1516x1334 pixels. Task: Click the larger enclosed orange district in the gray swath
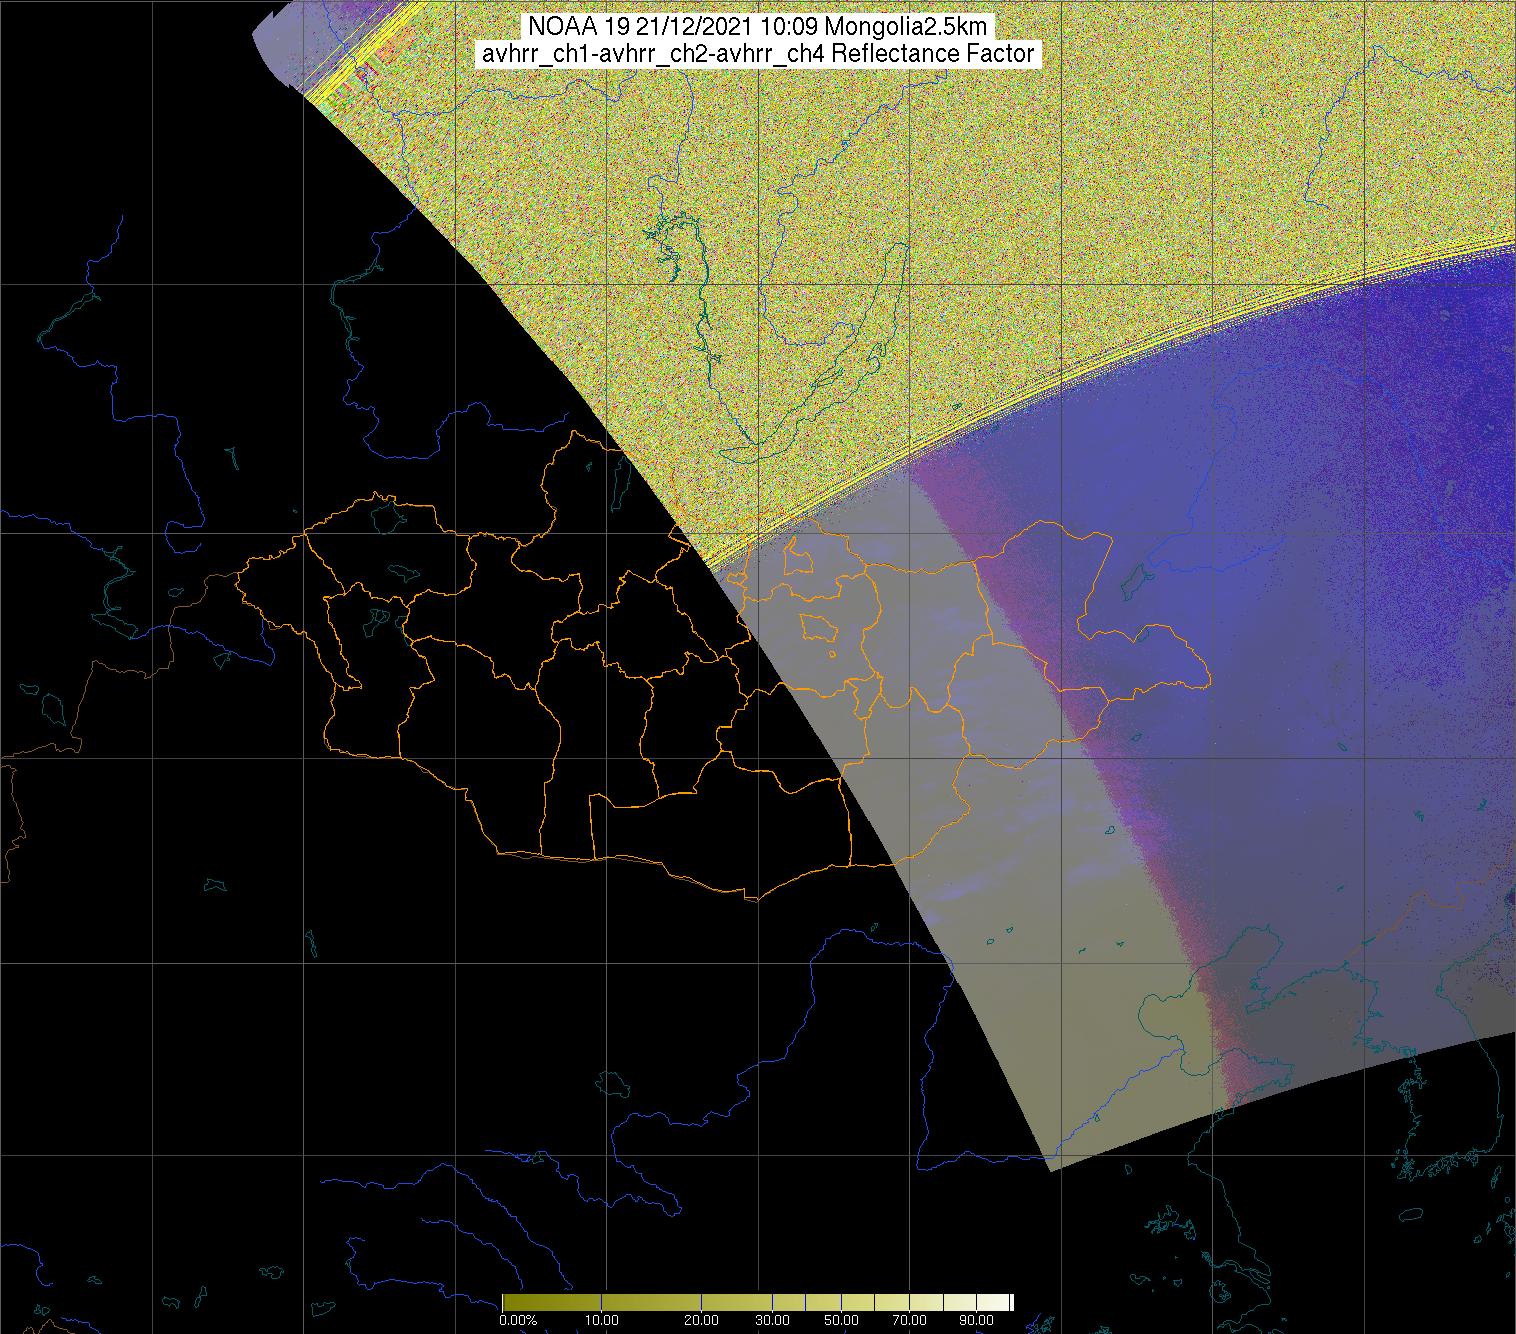[818, 628]
